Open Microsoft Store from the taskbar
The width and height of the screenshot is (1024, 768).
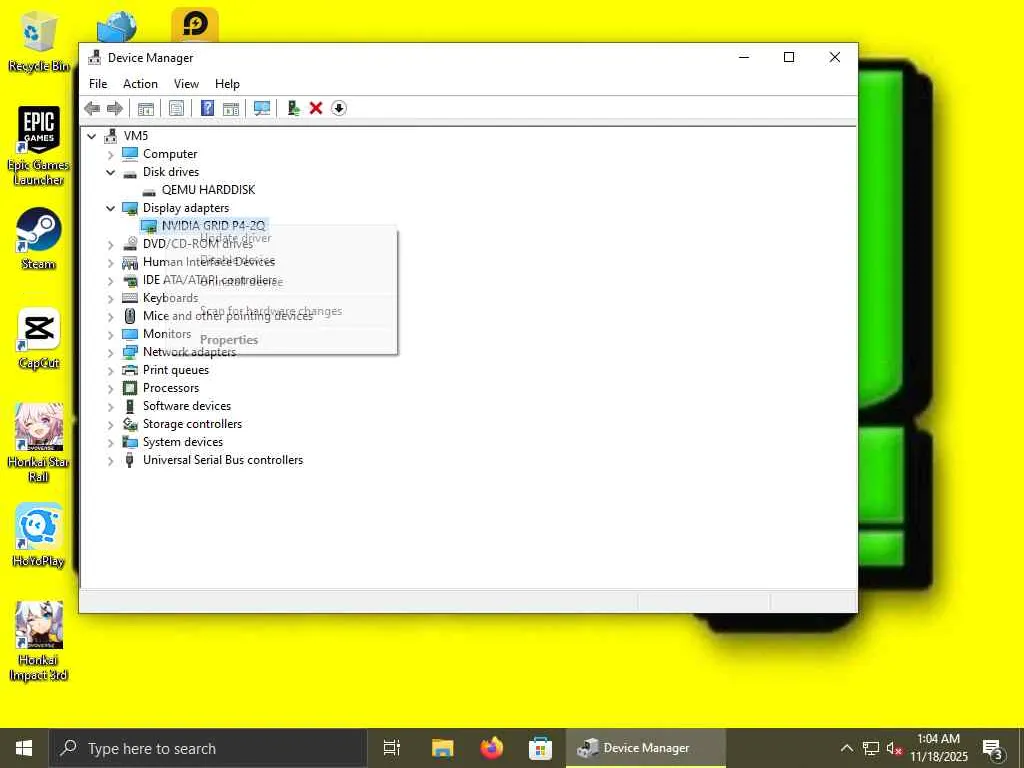tap(540, 748)
